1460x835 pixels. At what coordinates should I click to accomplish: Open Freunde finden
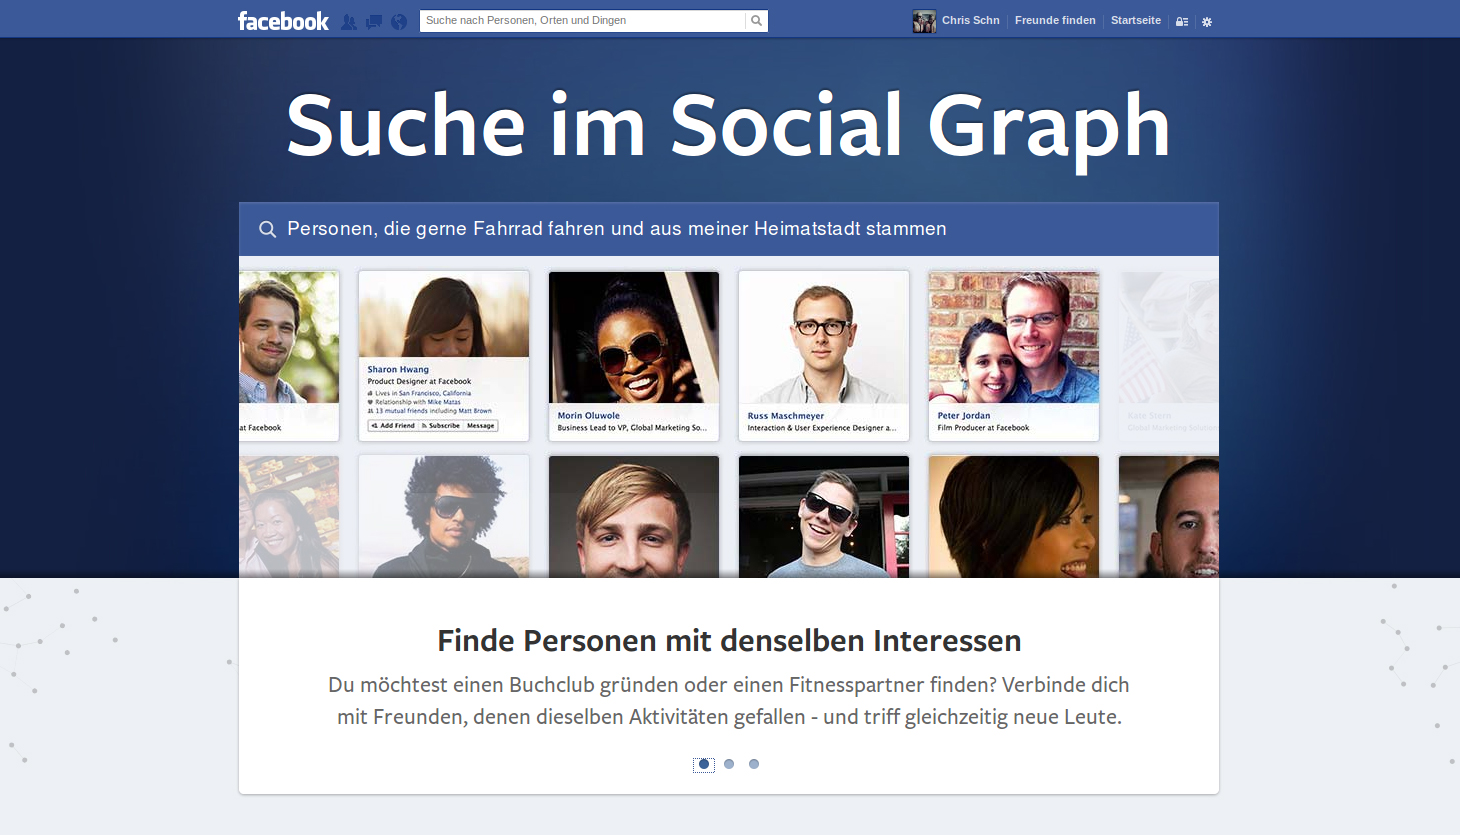(1055, 20)
